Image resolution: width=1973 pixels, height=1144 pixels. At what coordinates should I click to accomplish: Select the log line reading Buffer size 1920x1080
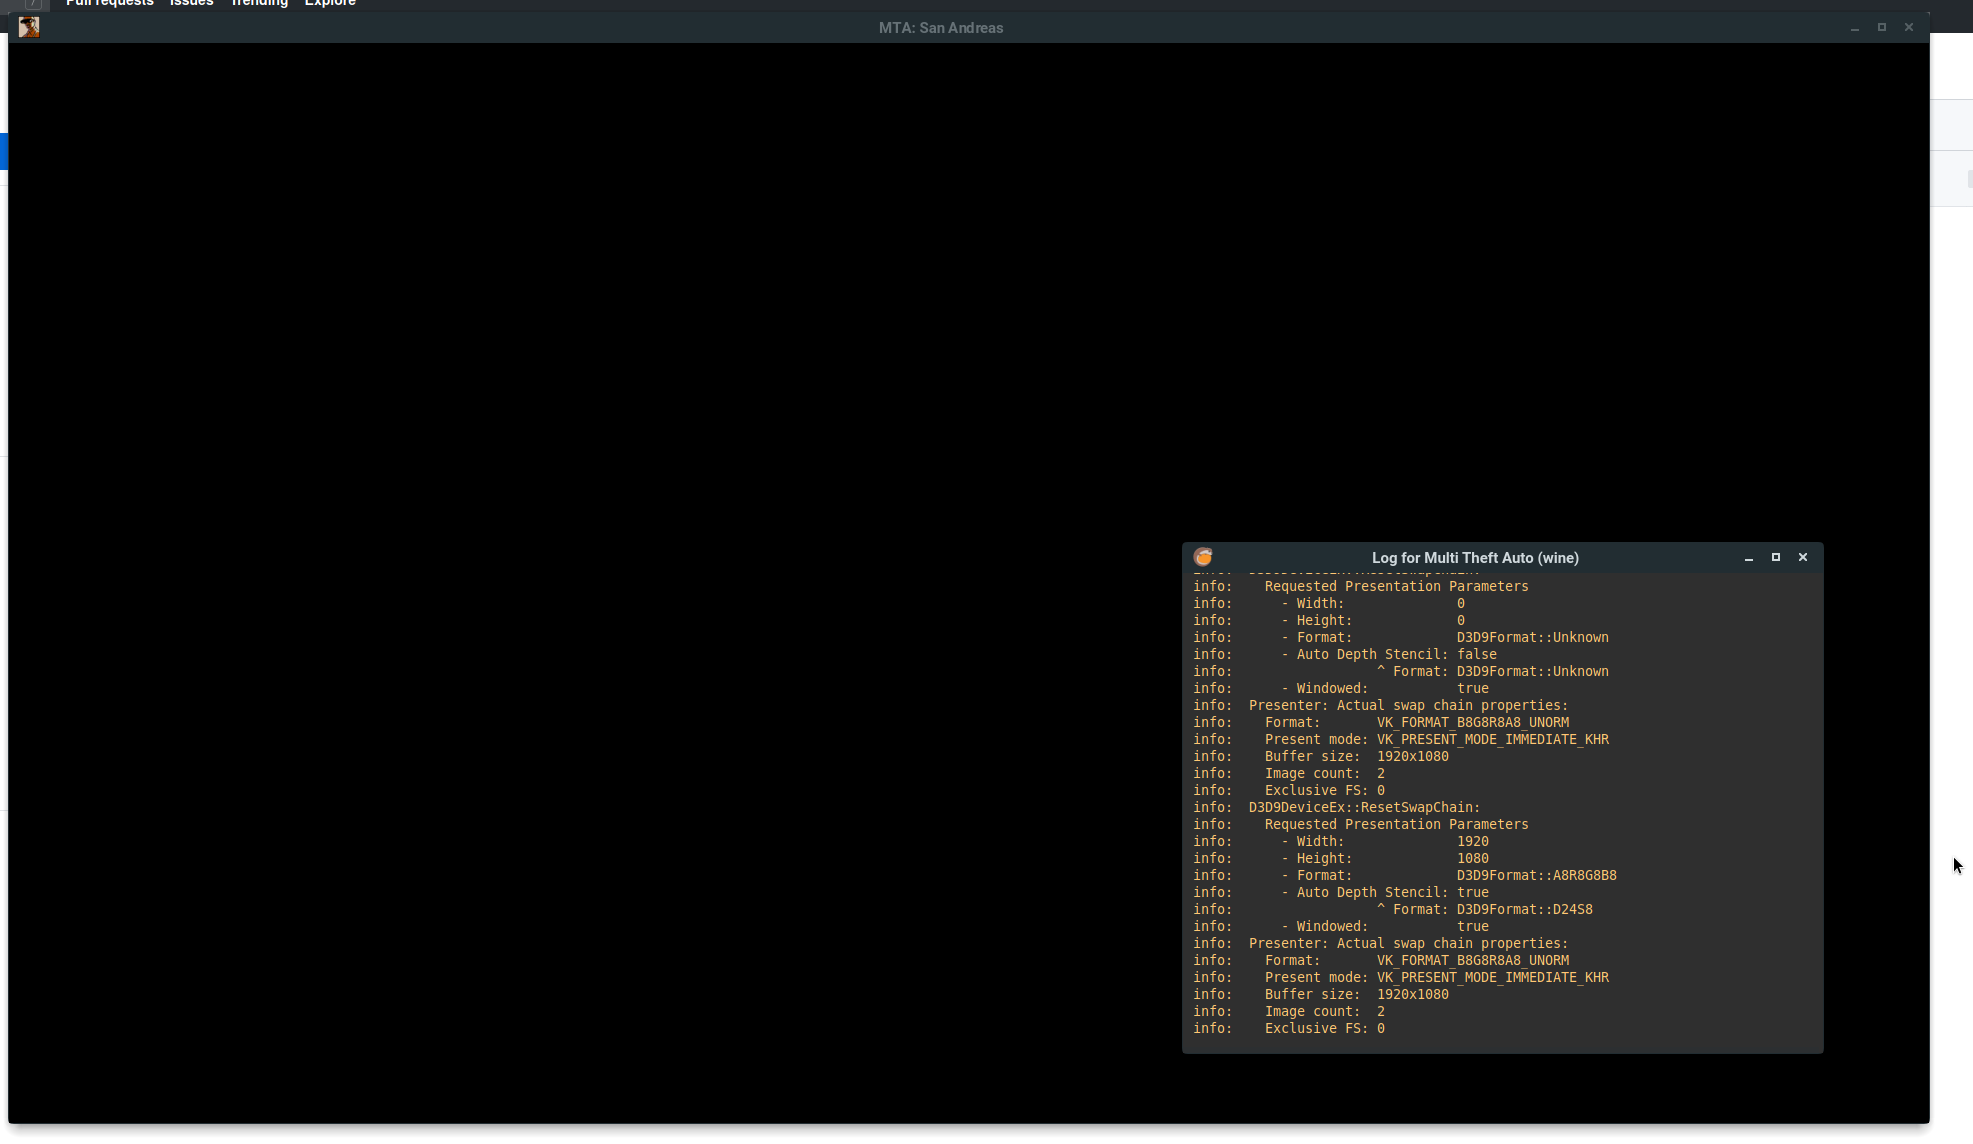click(x=1355, y=756)
